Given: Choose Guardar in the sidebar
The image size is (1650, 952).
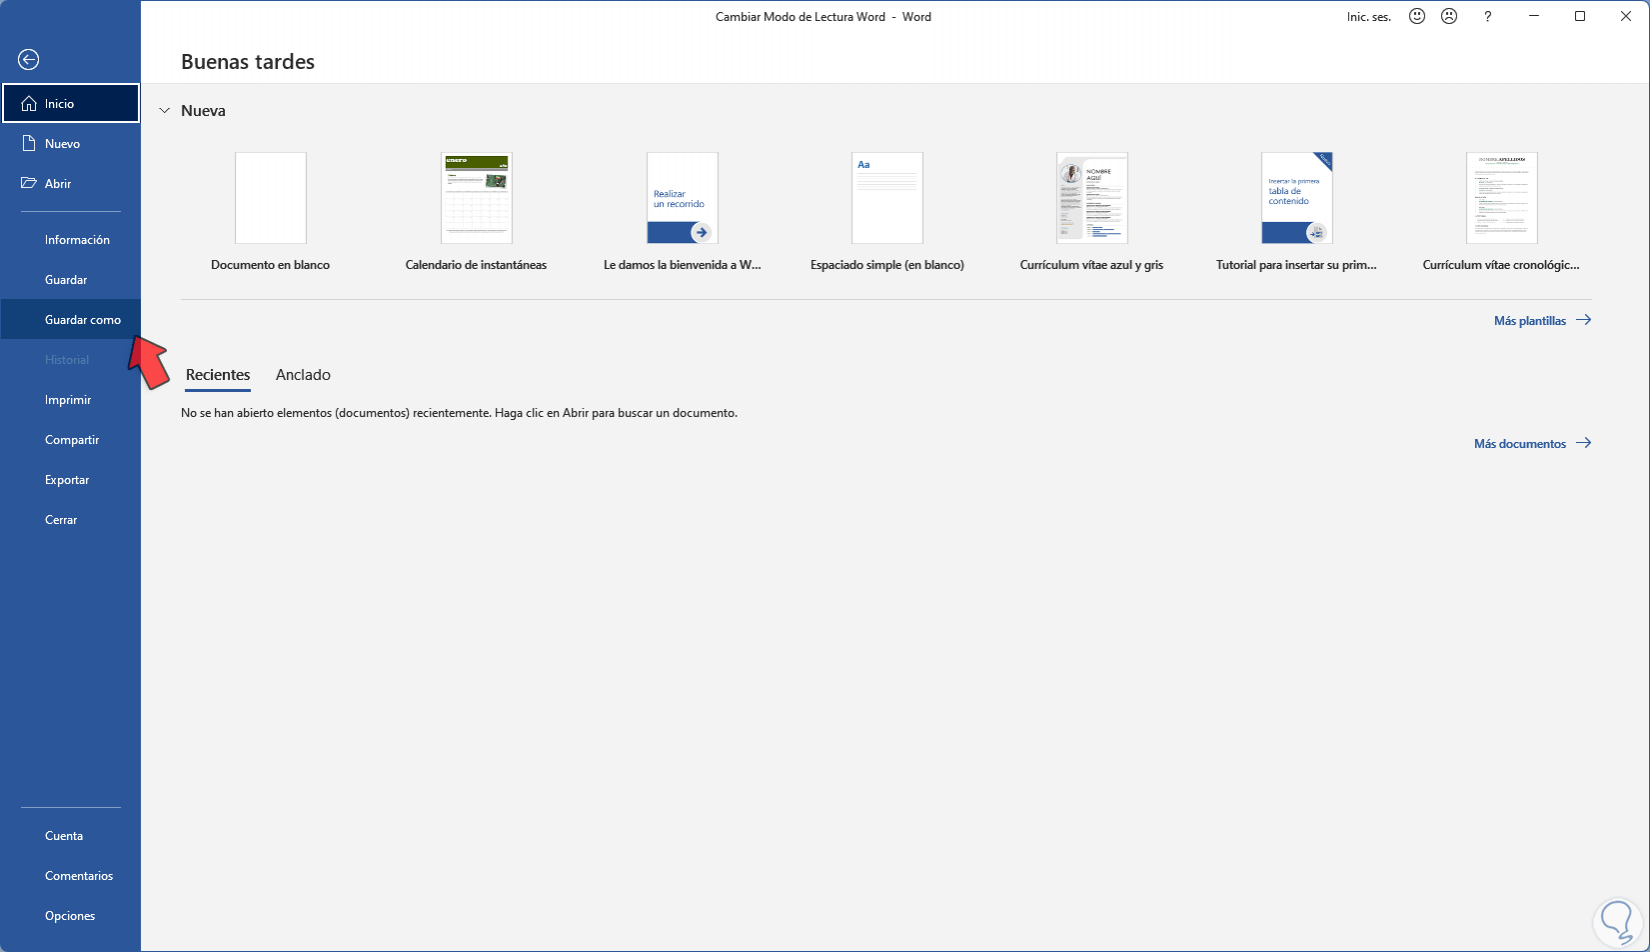Looking at the screenshot, I should pos(70,280).
